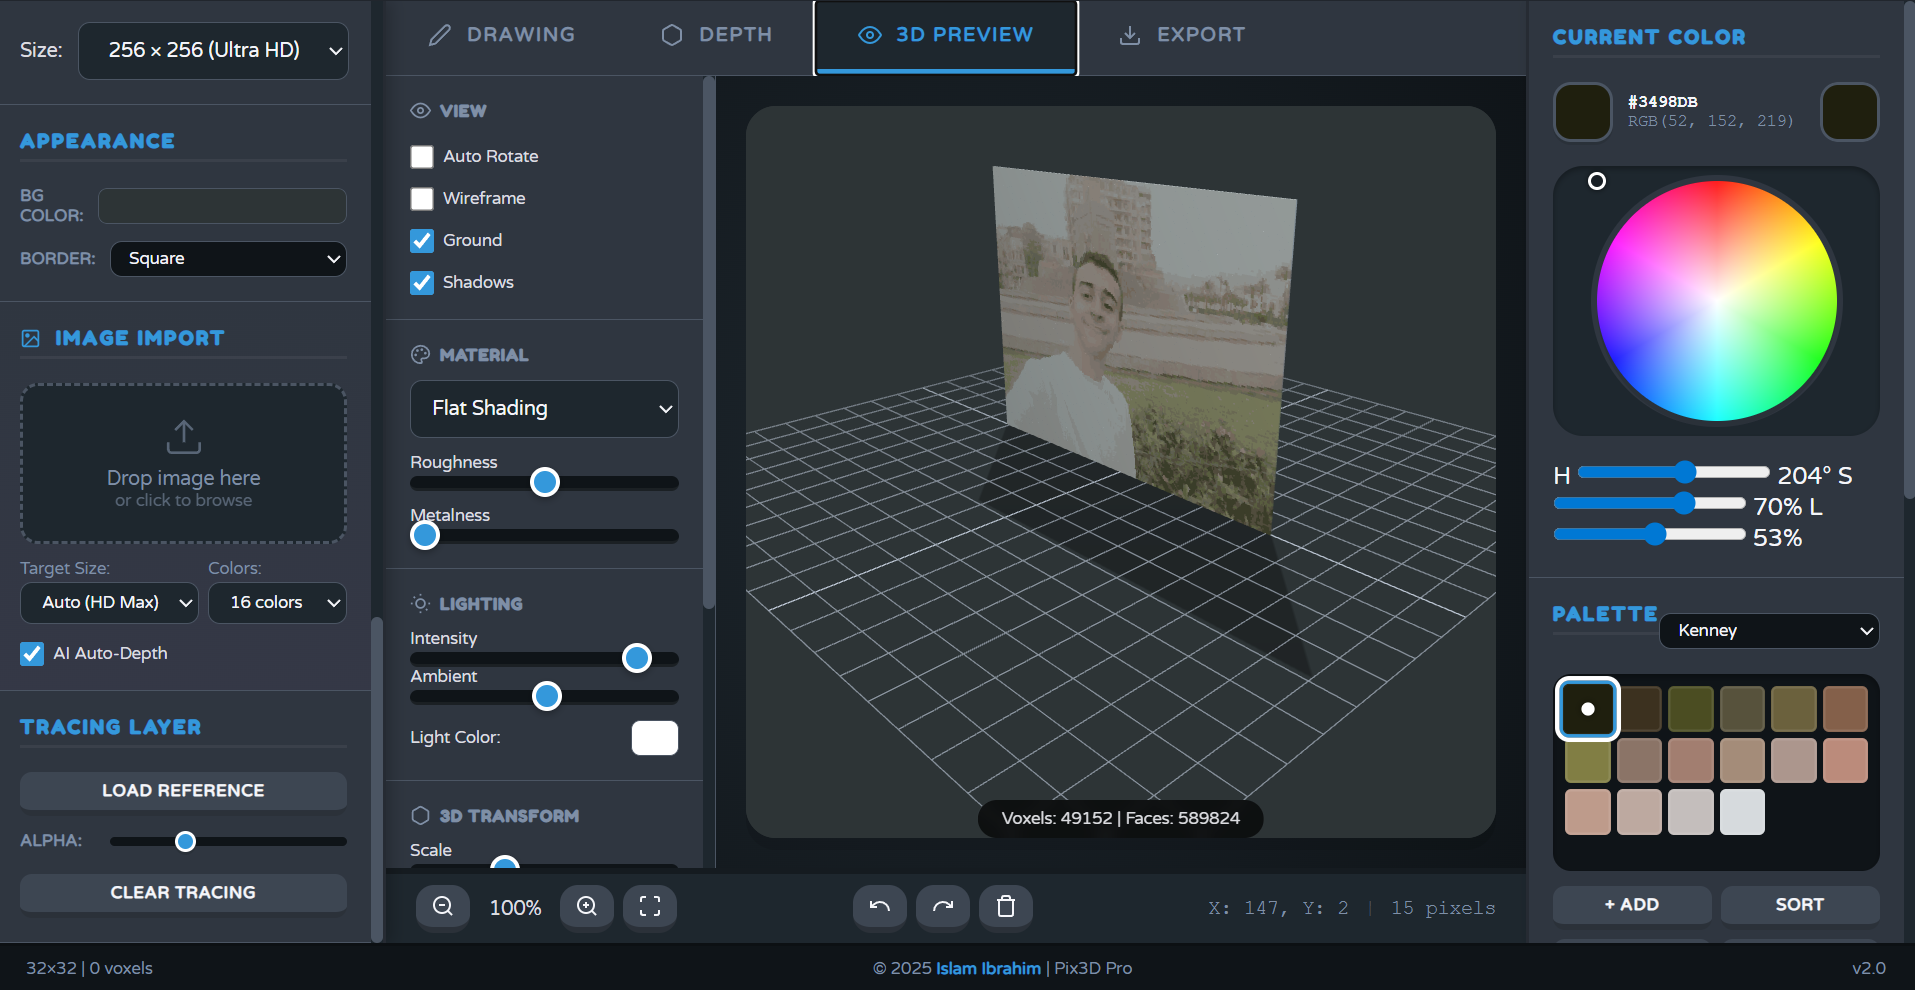The width and height of the screenshot is (1915, 990).
Task: Click the zoom in magnifier icon
Action: point(587,907)
